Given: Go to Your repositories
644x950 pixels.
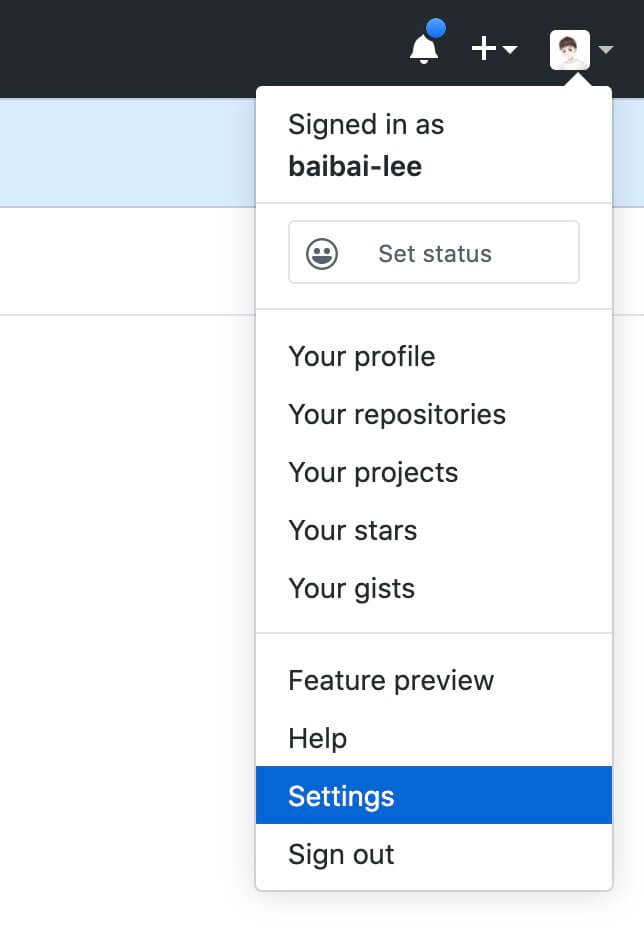Looking at the screenshot, I should click(397, 414).
